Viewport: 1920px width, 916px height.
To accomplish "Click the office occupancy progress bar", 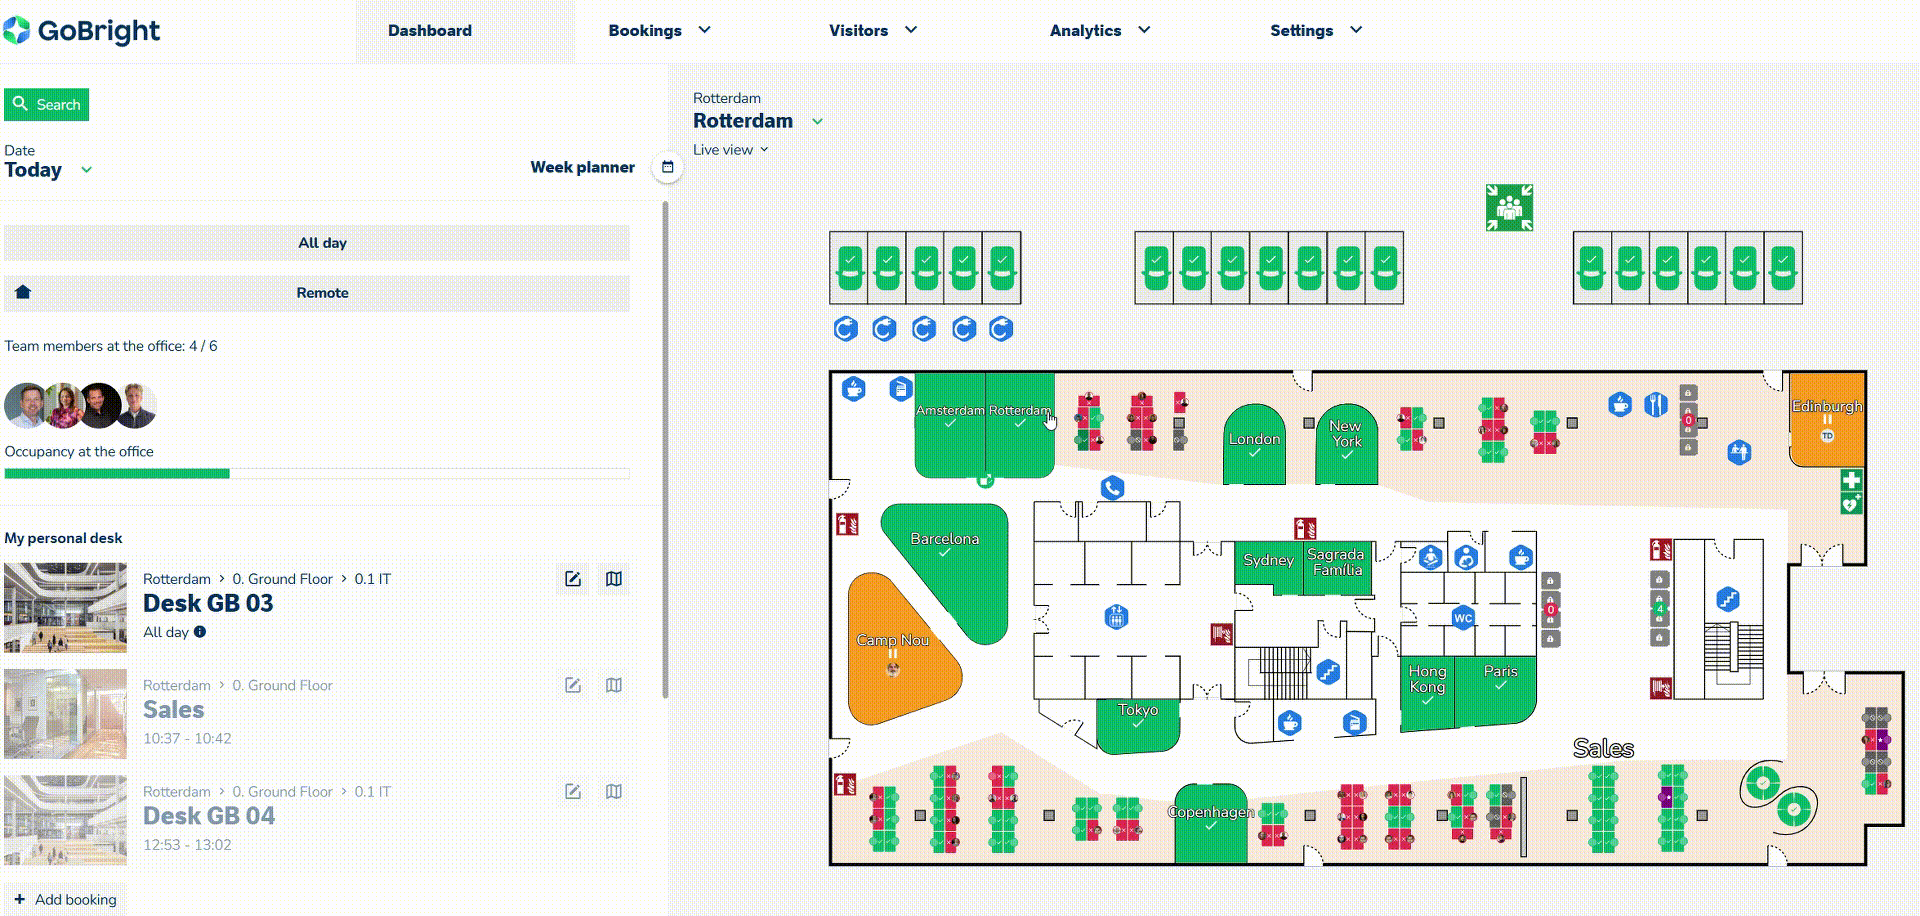I will click(x=317, y=474).
